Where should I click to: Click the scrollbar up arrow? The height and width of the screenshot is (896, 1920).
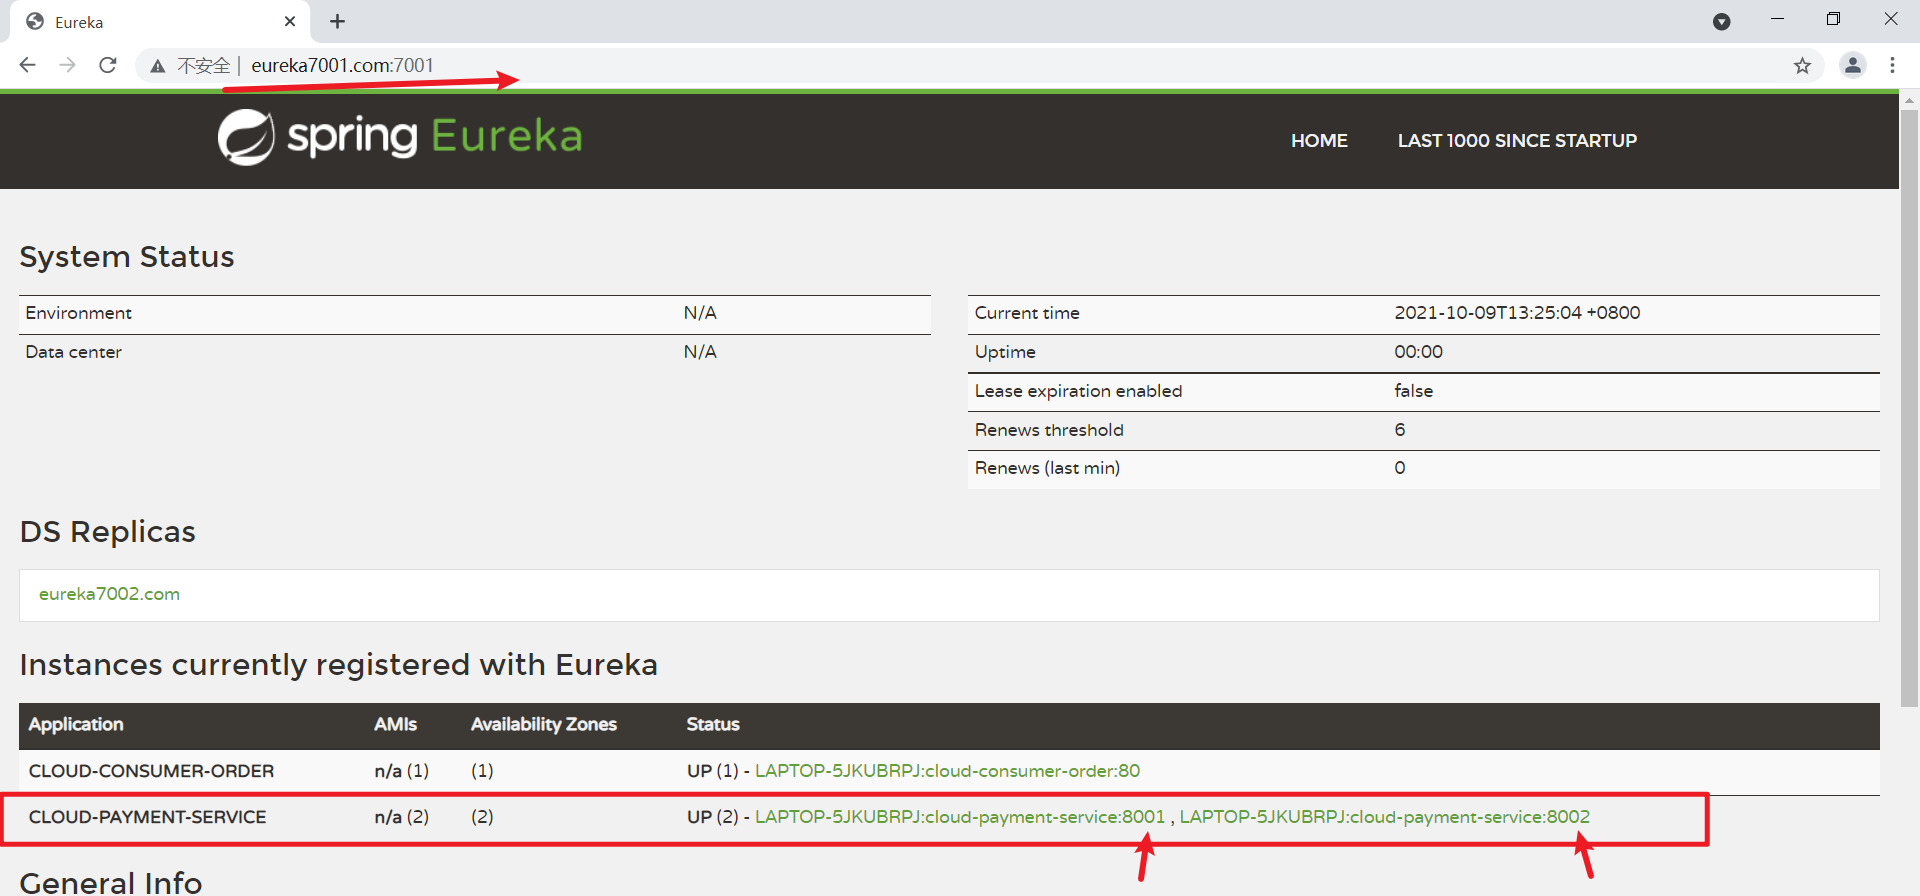pos(1909,100)
